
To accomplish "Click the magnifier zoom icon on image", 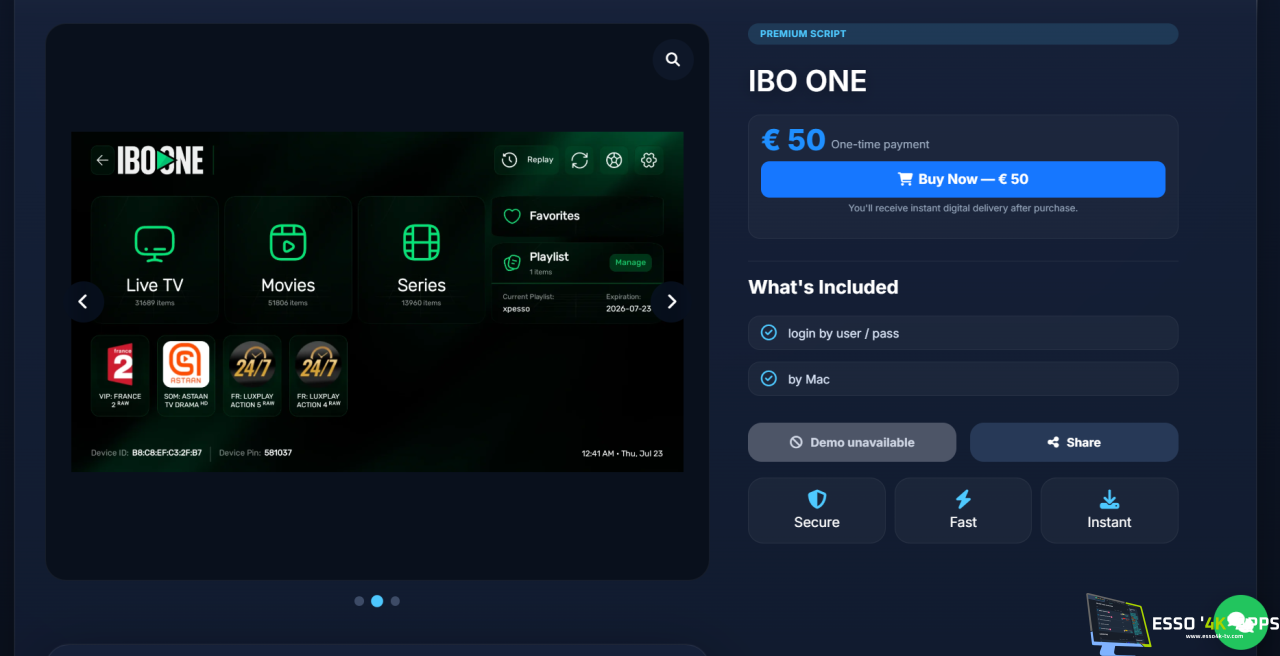I will 673,60.
